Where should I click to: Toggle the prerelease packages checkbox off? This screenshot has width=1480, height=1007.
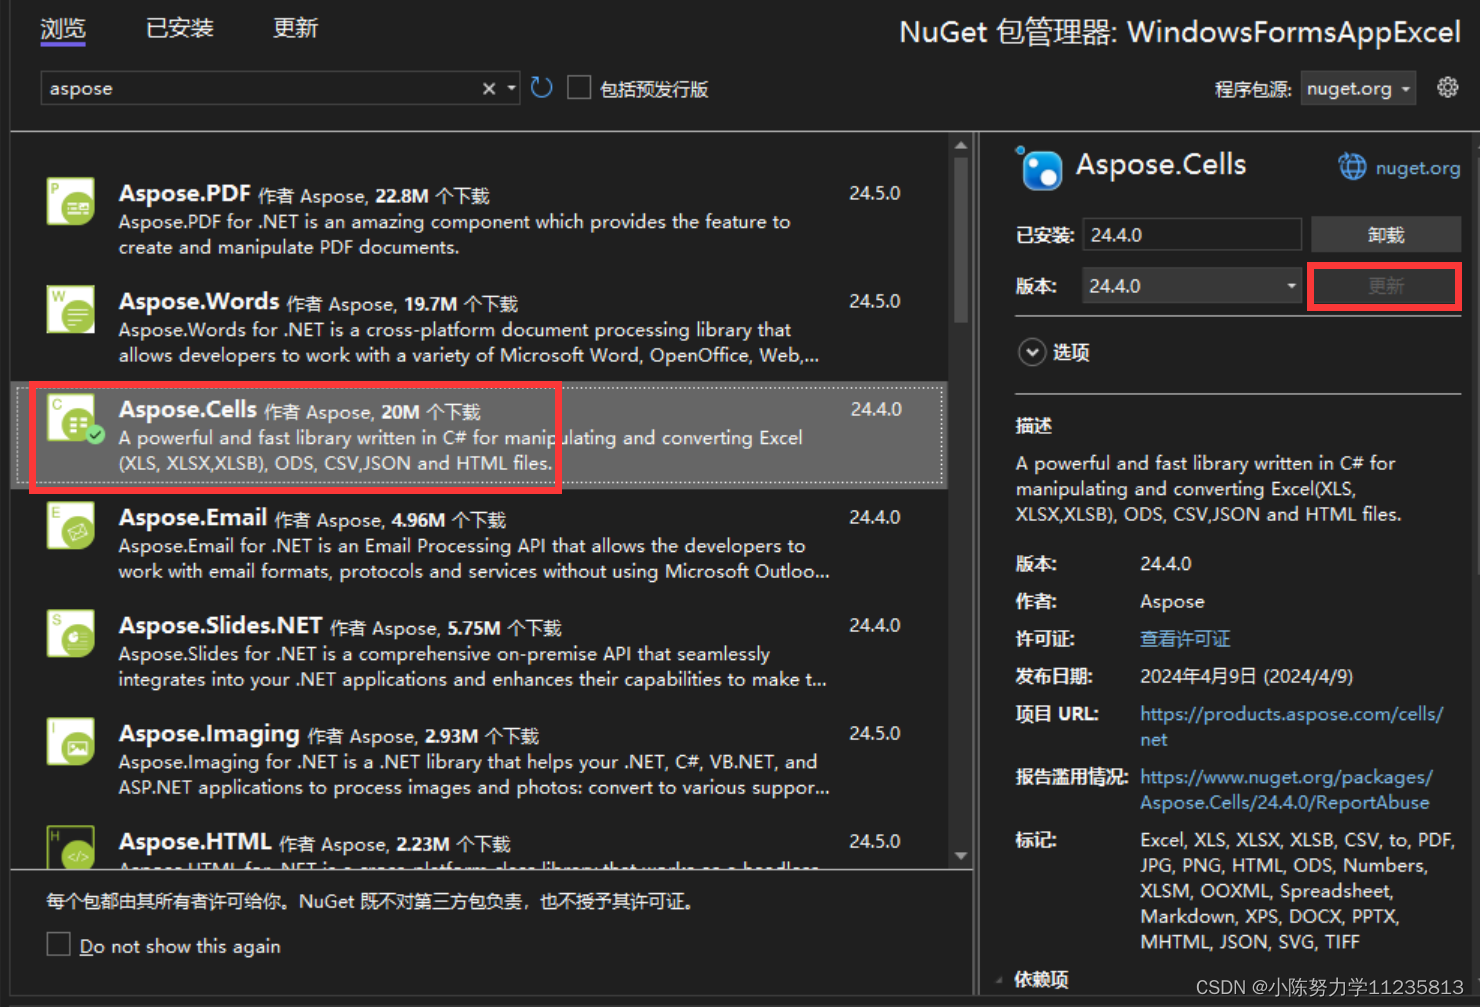coord(579,87)
